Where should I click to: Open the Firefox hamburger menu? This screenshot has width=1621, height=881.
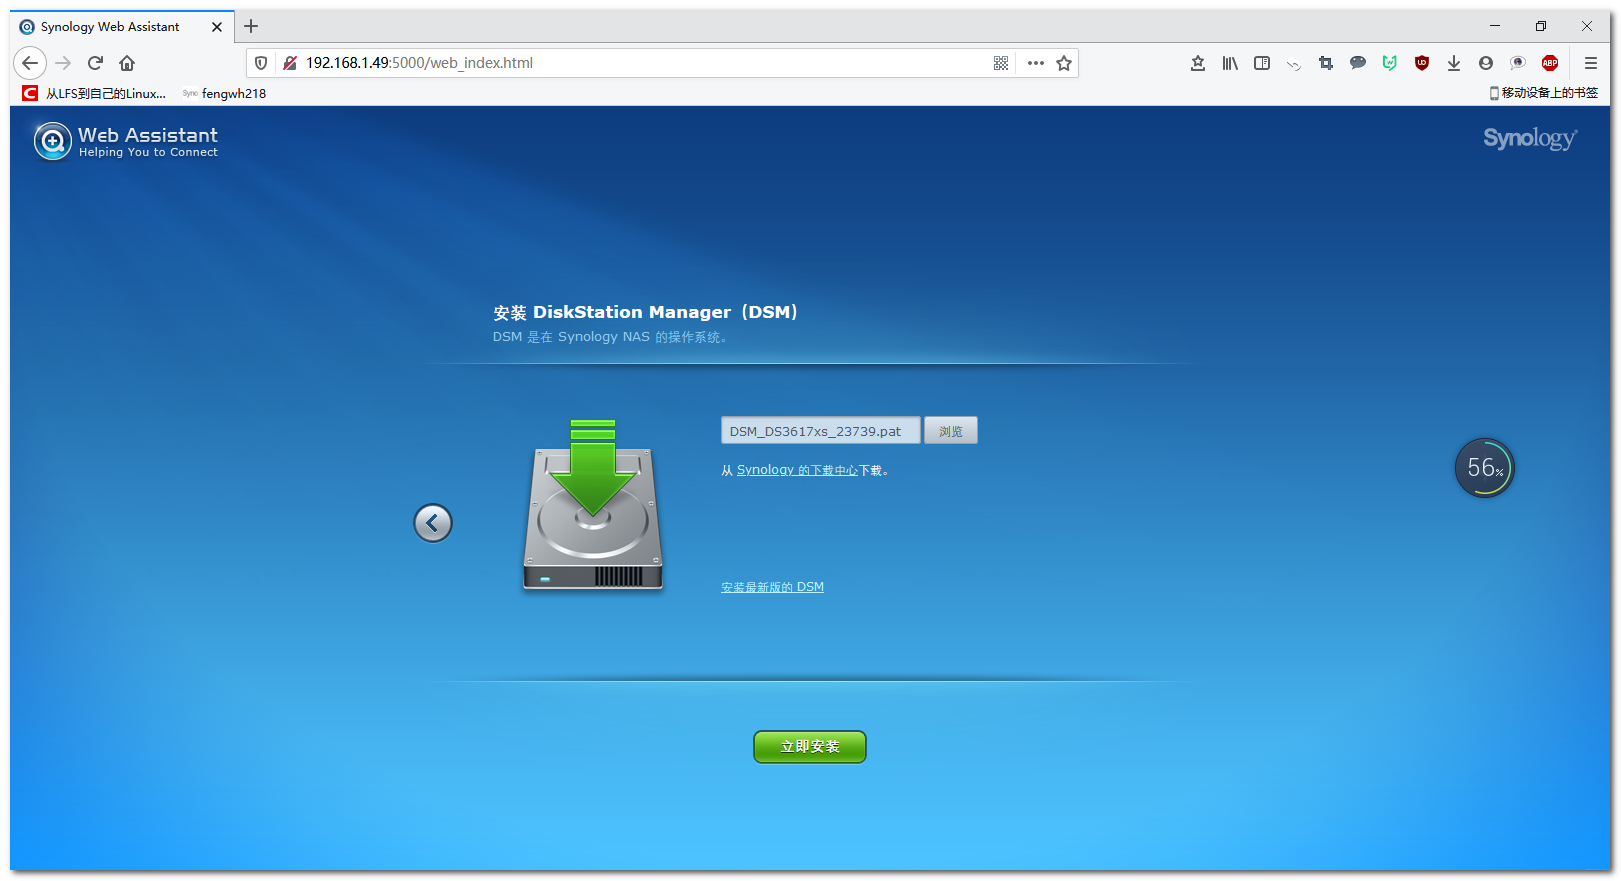tap(1591, 63)
